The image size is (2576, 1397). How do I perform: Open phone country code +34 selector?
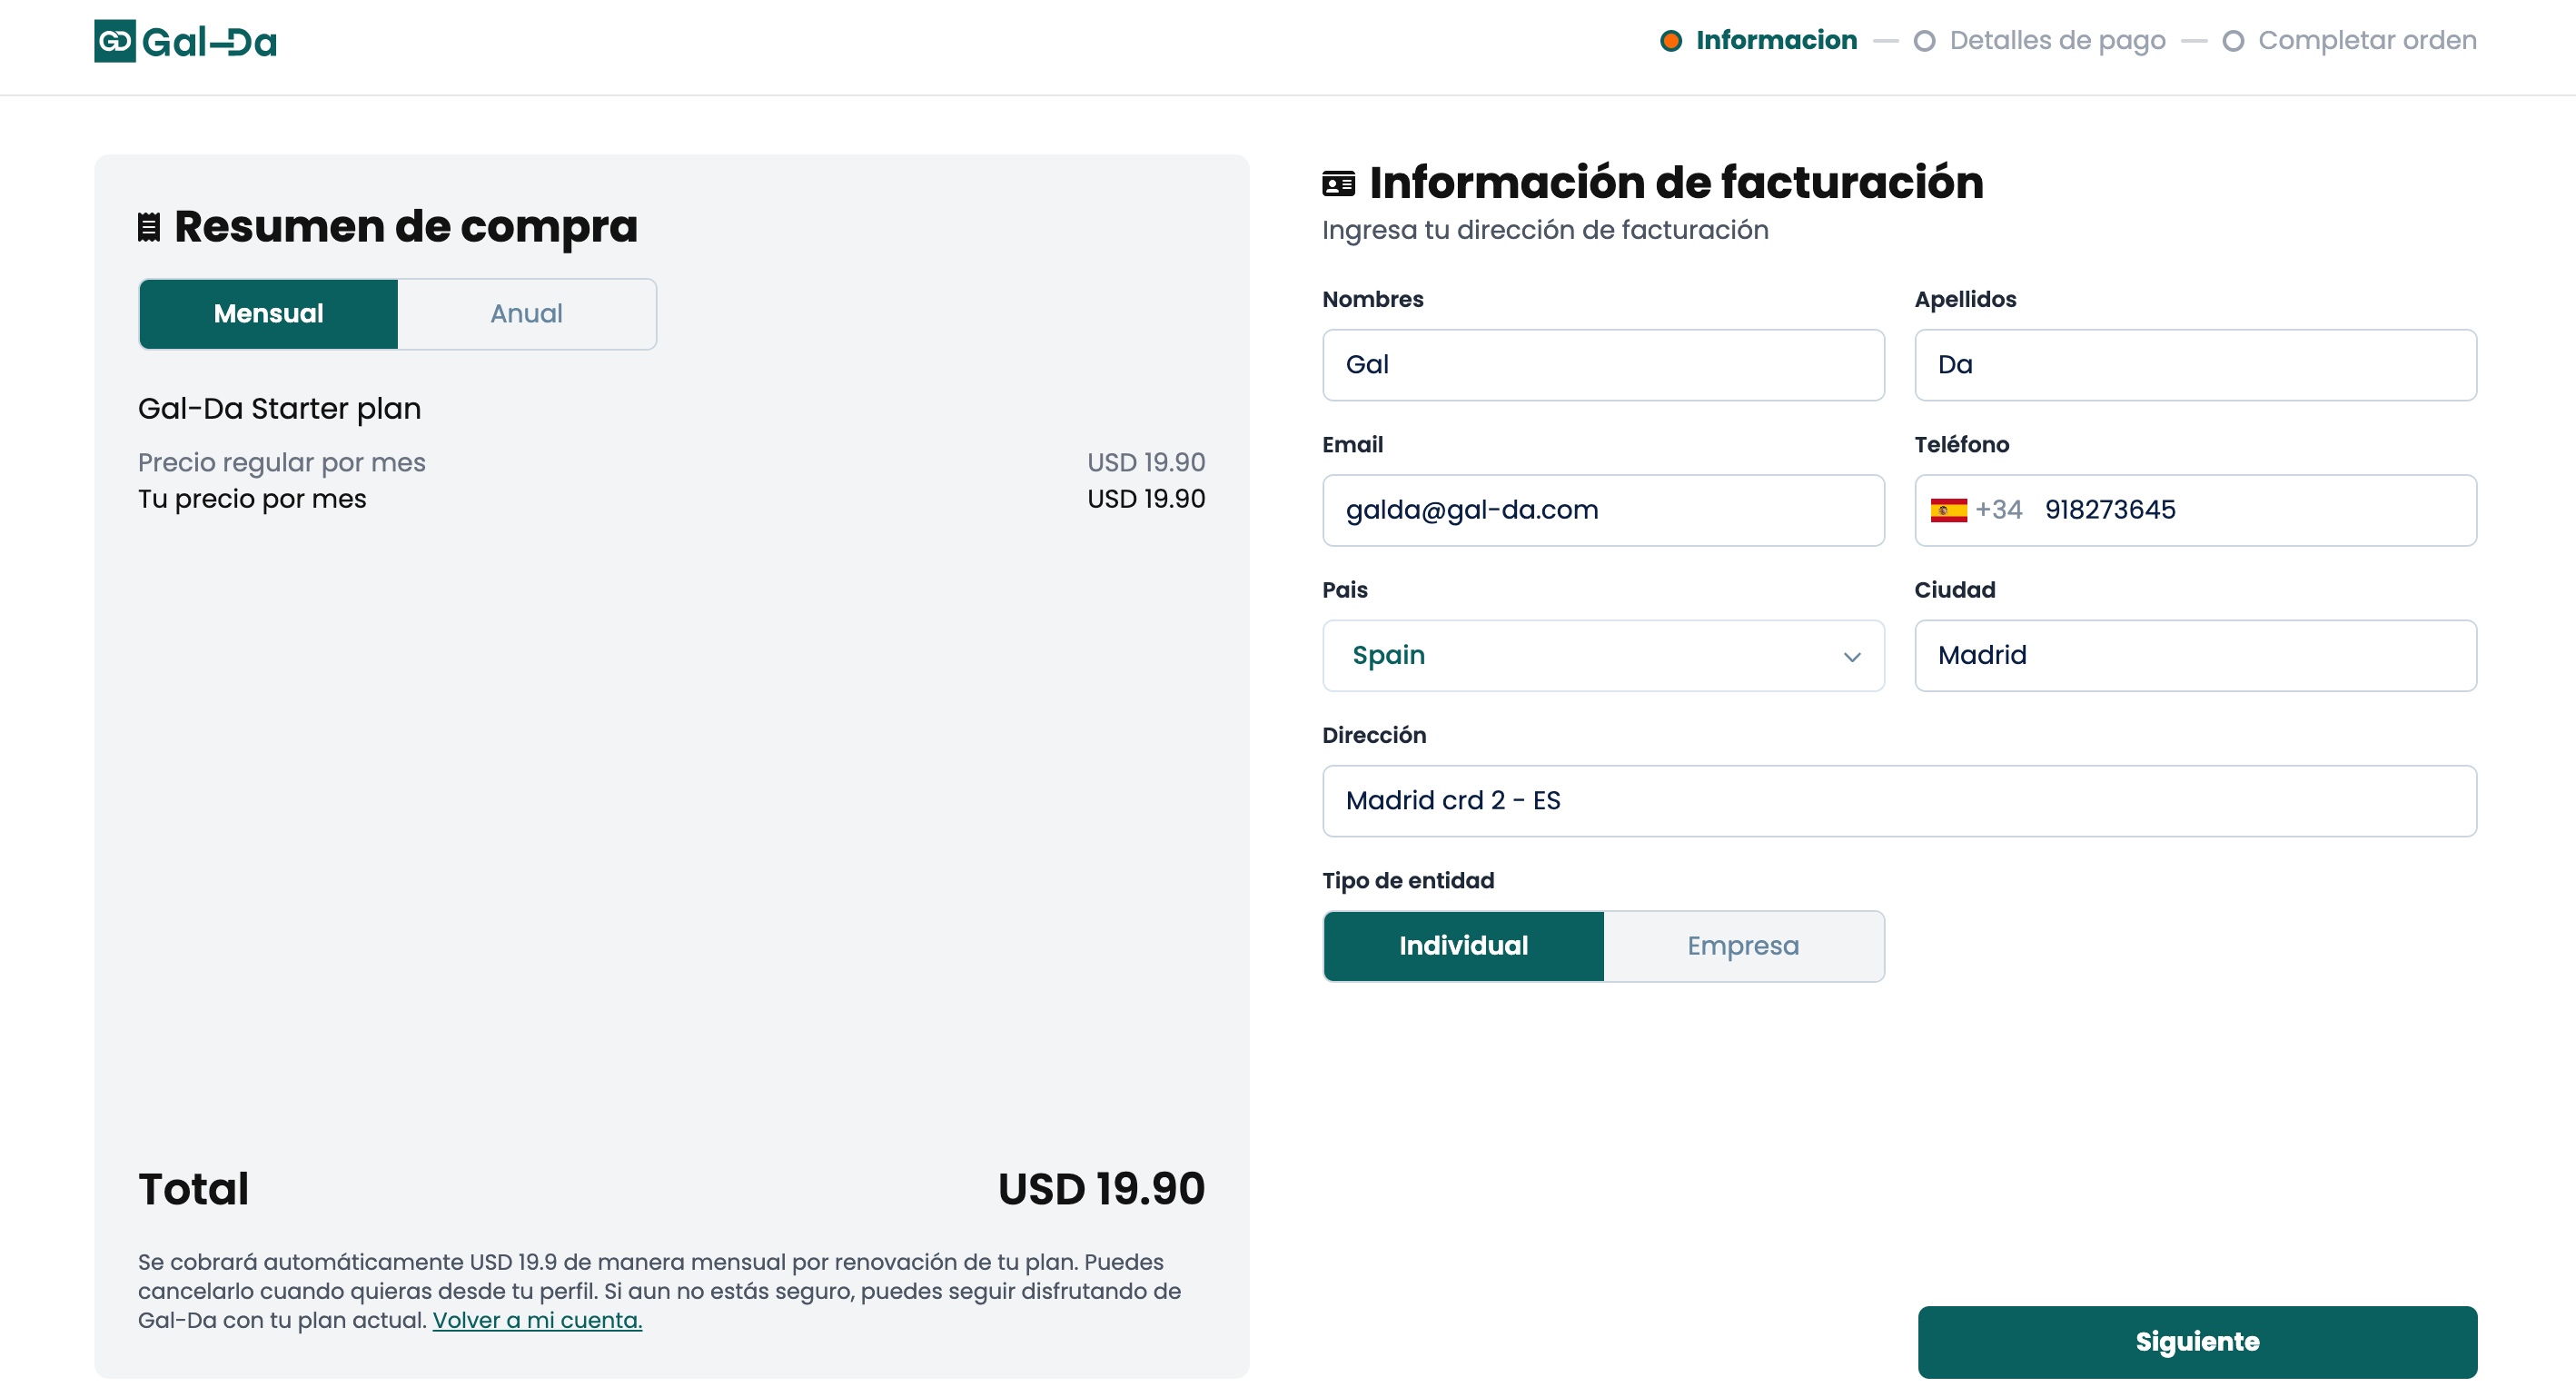[1976, 510]
